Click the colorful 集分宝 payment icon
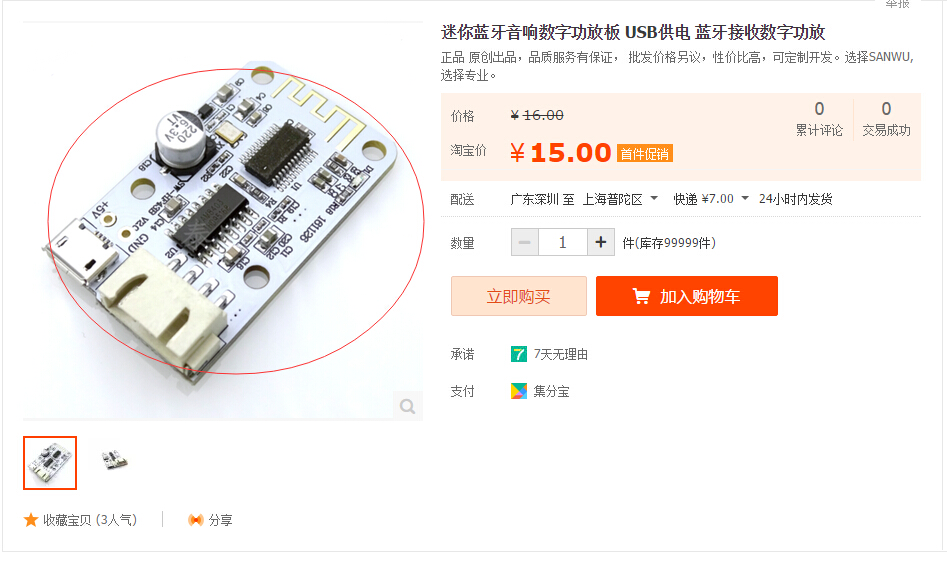Screen dimensions: 947x562 (x=519, y=391)
